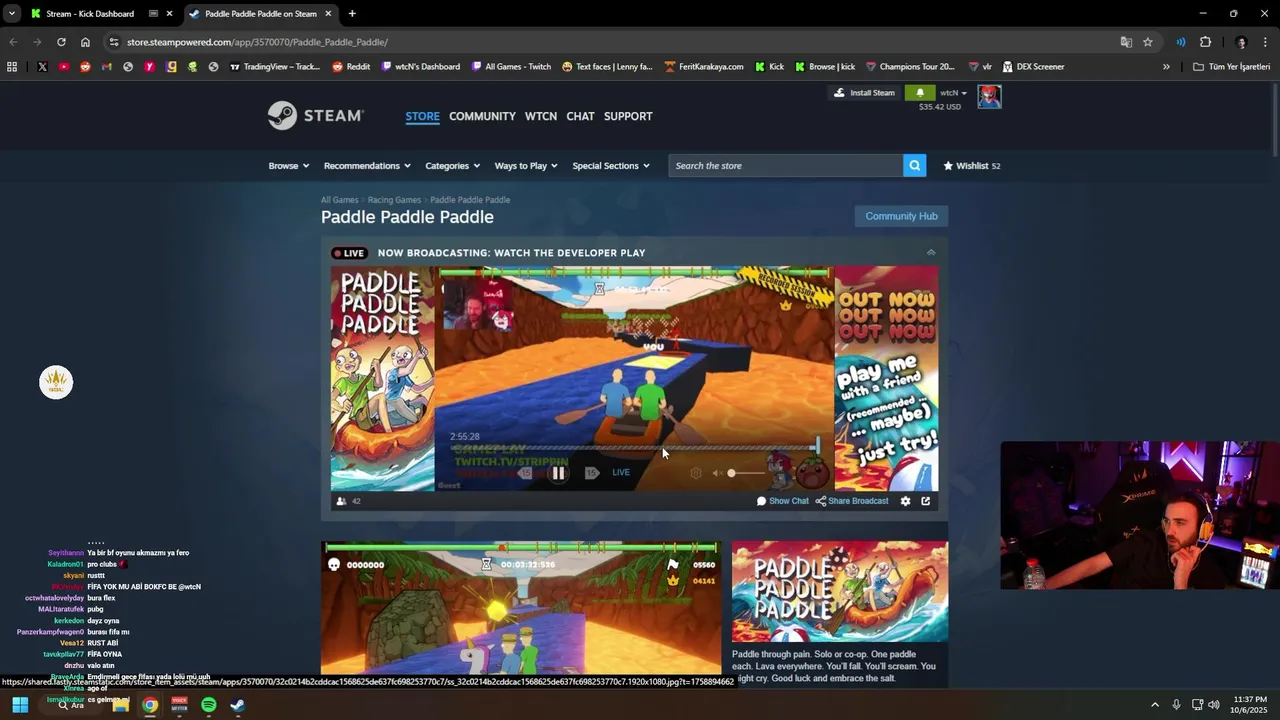Click Share Broadcast link

coord(852,501)
